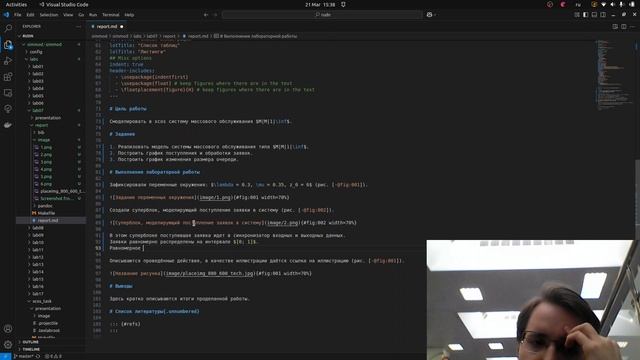Open the File menu

18,15
